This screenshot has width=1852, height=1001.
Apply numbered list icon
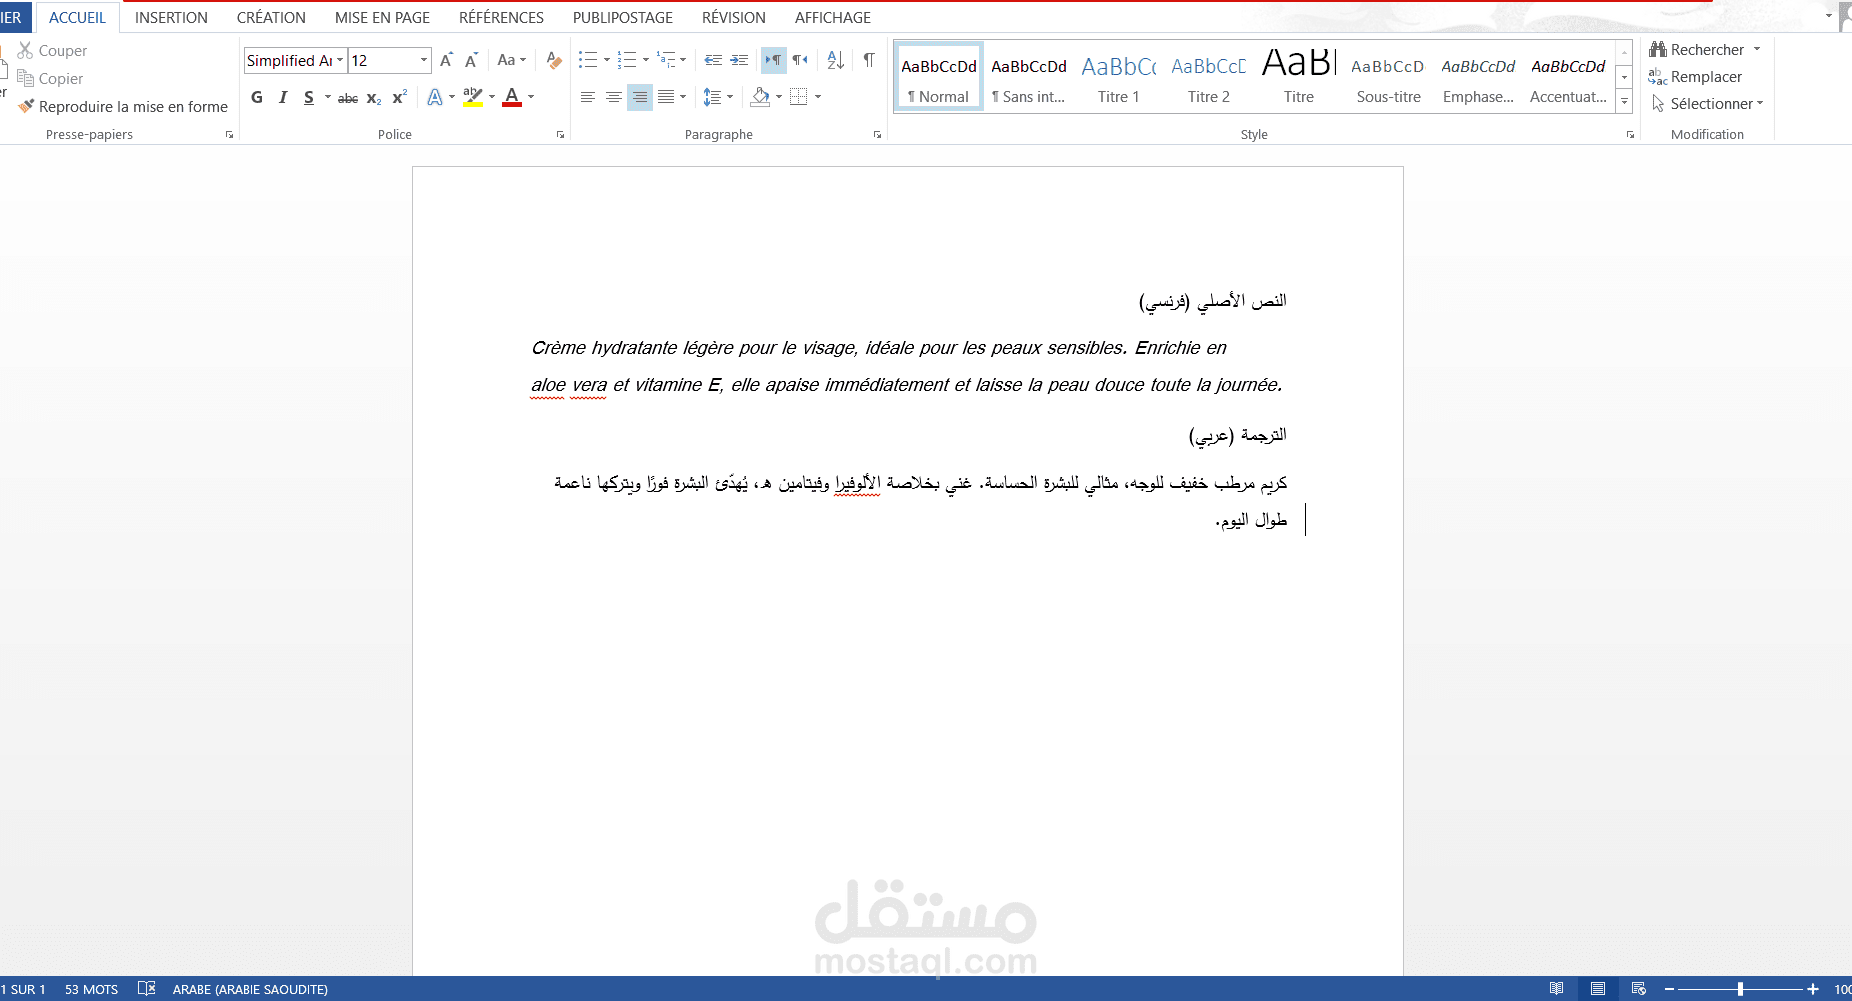coord(627,60)
